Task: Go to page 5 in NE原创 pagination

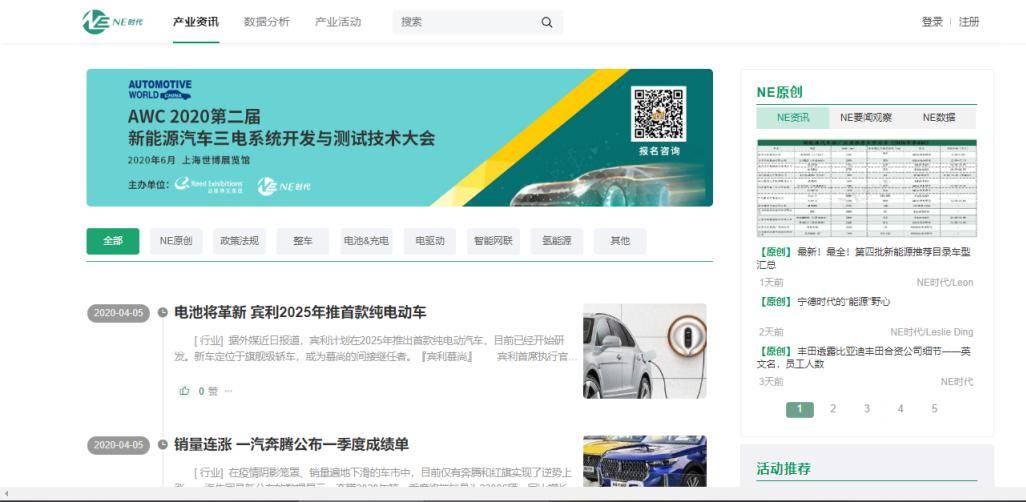Action: (934, 409)
